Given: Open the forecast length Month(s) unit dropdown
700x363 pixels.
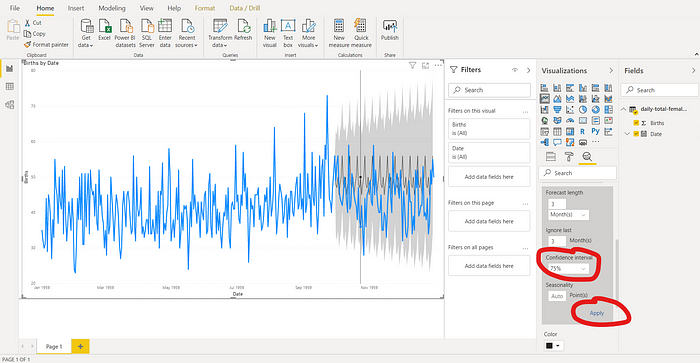Looking at the screenshot, I should [x=568, y=215].
